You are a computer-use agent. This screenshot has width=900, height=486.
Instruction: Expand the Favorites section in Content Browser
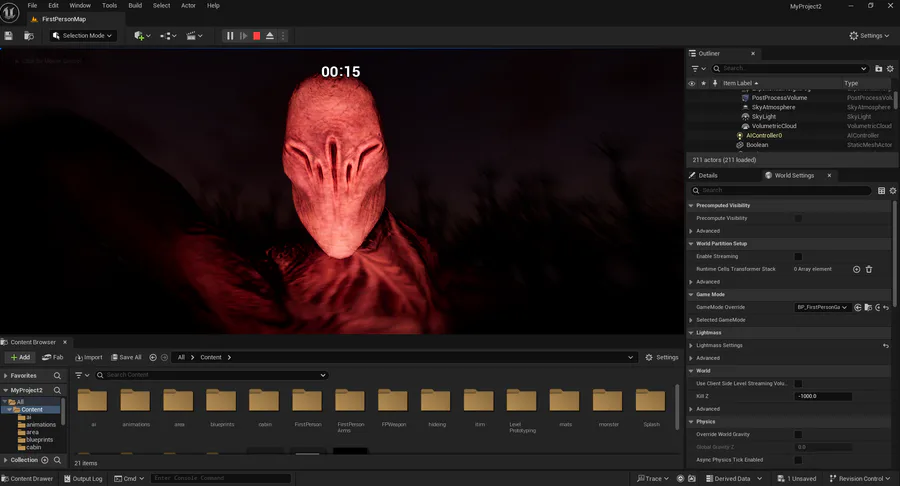(x=6, y=375)
